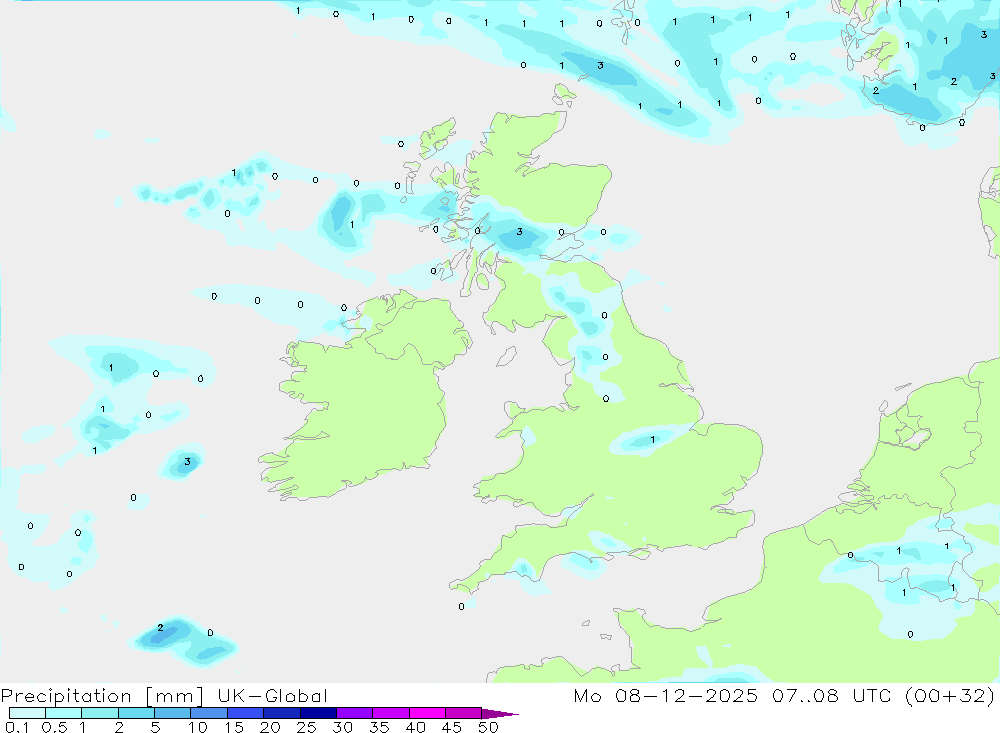Viewport: 1000px width, 733px height.
Task: Select the 5–10 mm legend color swatch
Action: click(172, 713)
